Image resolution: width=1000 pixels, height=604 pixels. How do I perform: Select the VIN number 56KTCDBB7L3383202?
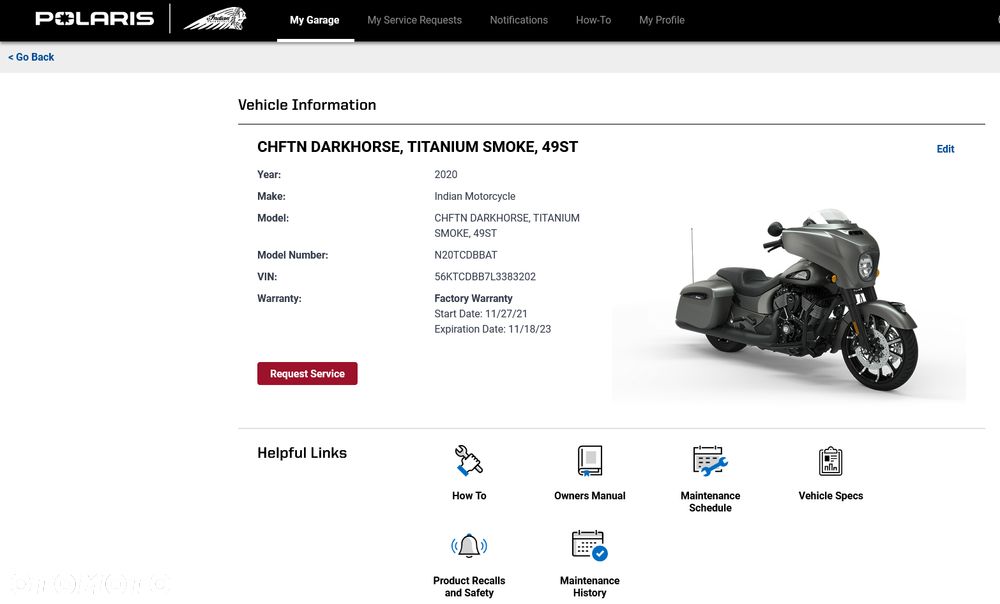[x=485, y=277]
